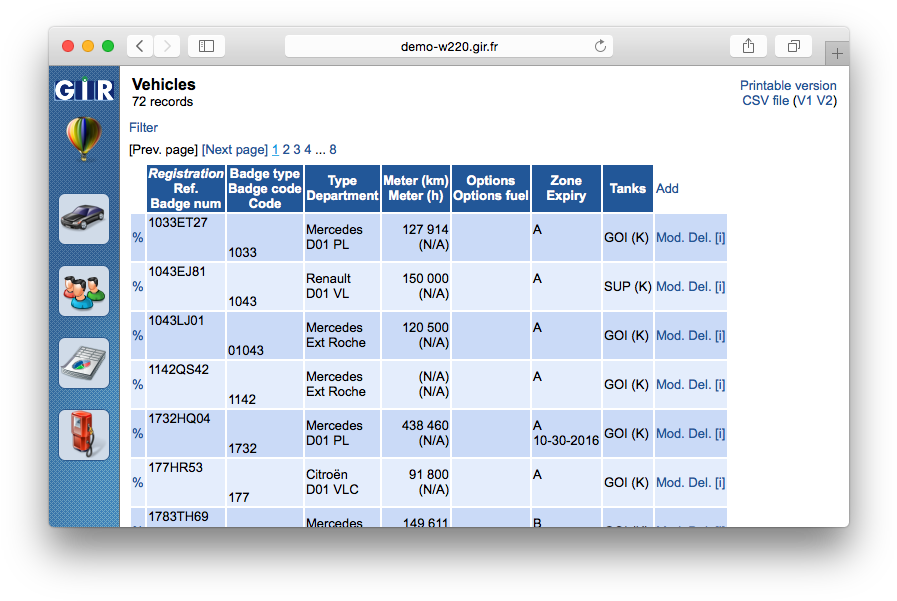Click the fuel pump icon in sidebar
Screen dimensions: 897x601
[84, 435]
